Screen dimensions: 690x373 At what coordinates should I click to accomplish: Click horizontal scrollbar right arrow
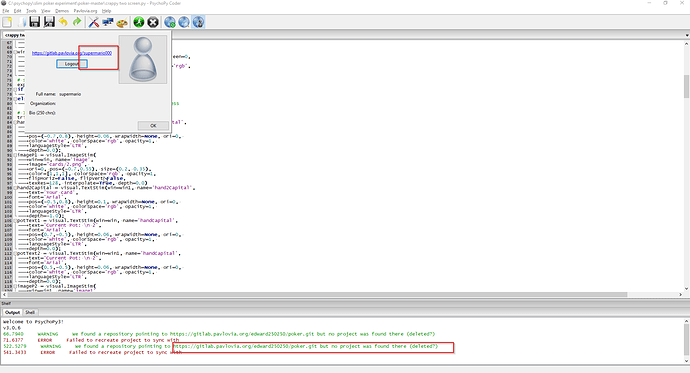pos(680,295)
